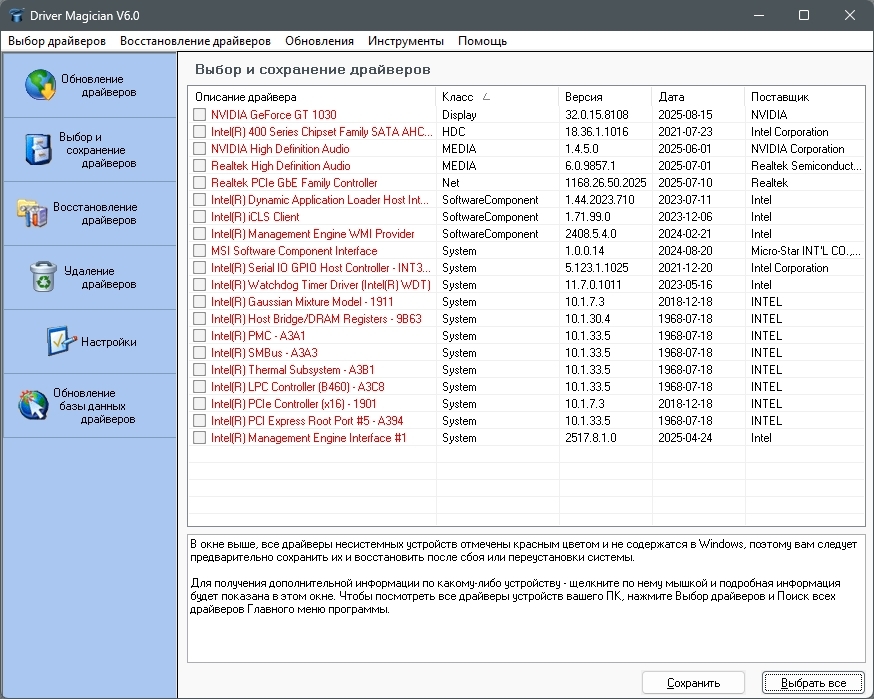The image size is (874, 699).
Task: Check Realtek PCIe GbE Family Controller box
Action: [x=200, y=183]
